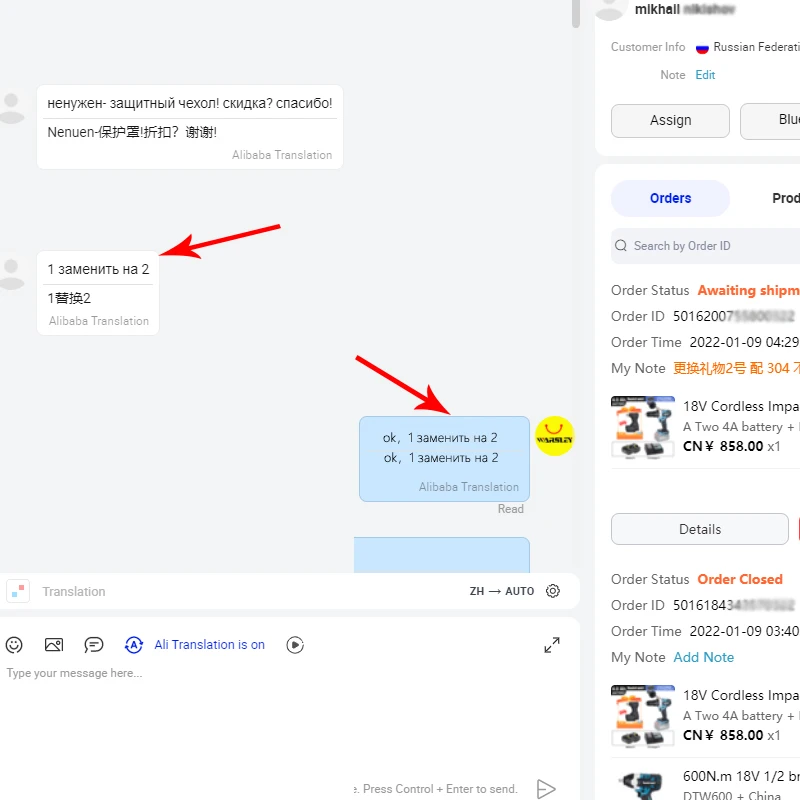Viewport: 800px width, 800px height.
Task: Expand the message editor with the arrows icon
Action: click(x=552, y=645)
